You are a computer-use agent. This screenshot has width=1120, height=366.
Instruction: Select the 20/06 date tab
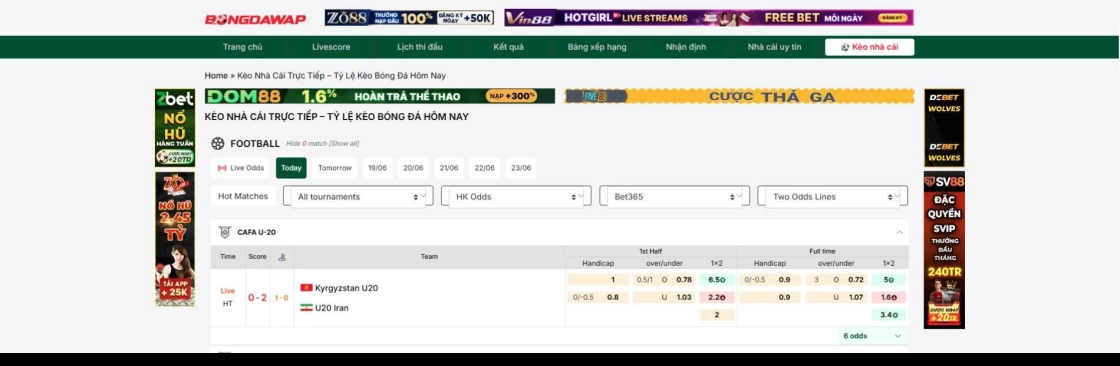point(414,168)
